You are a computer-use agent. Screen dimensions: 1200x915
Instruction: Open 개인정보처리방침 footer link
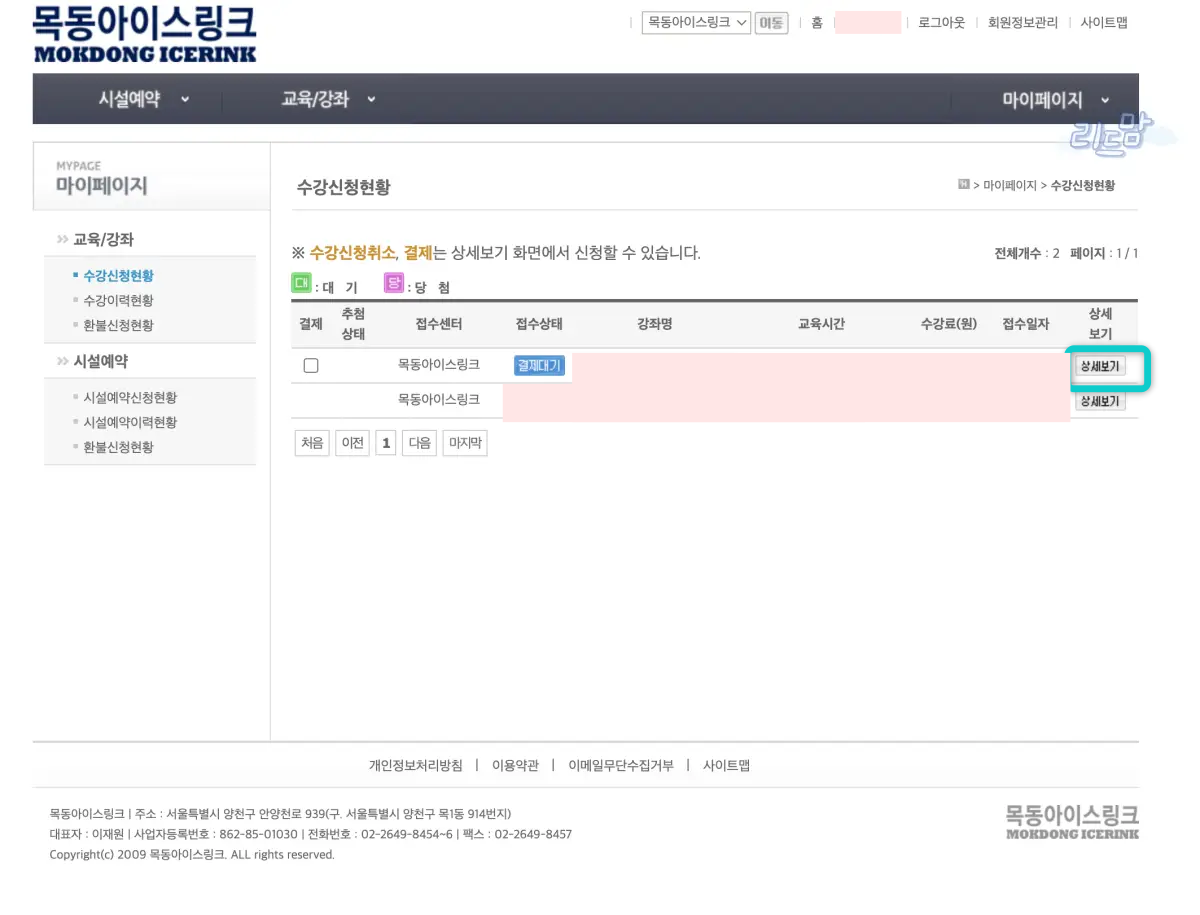pyautogui.click(x=416, y=765)
